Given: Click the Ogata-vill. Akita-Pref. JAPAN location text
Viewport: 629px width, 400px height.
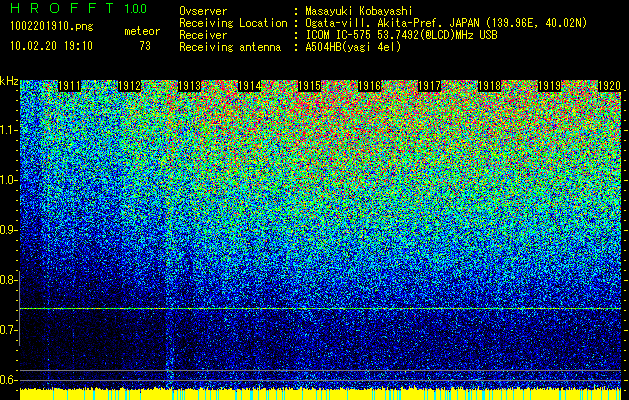Looking at the screenshot, I should point(446,23).
